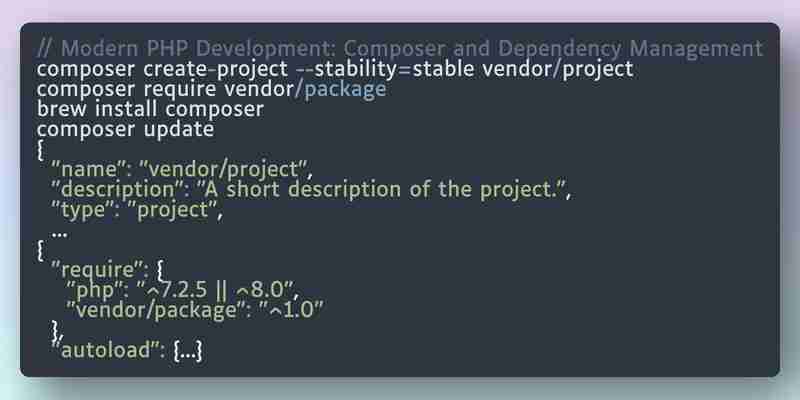Click the blue 'package' word

click(x=345, y=89)
